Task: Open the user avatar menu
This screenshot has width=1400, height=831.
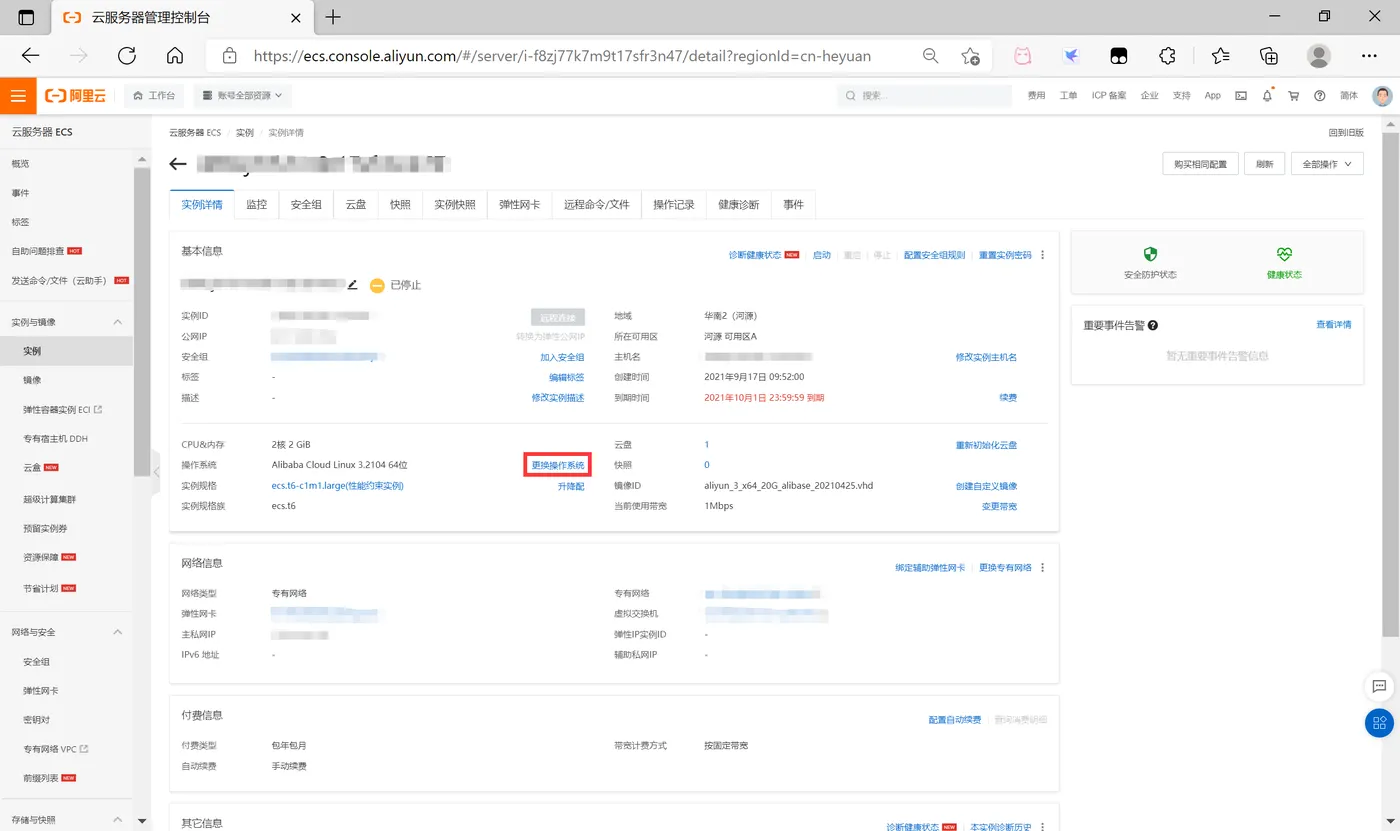Action: [1382, 96]
